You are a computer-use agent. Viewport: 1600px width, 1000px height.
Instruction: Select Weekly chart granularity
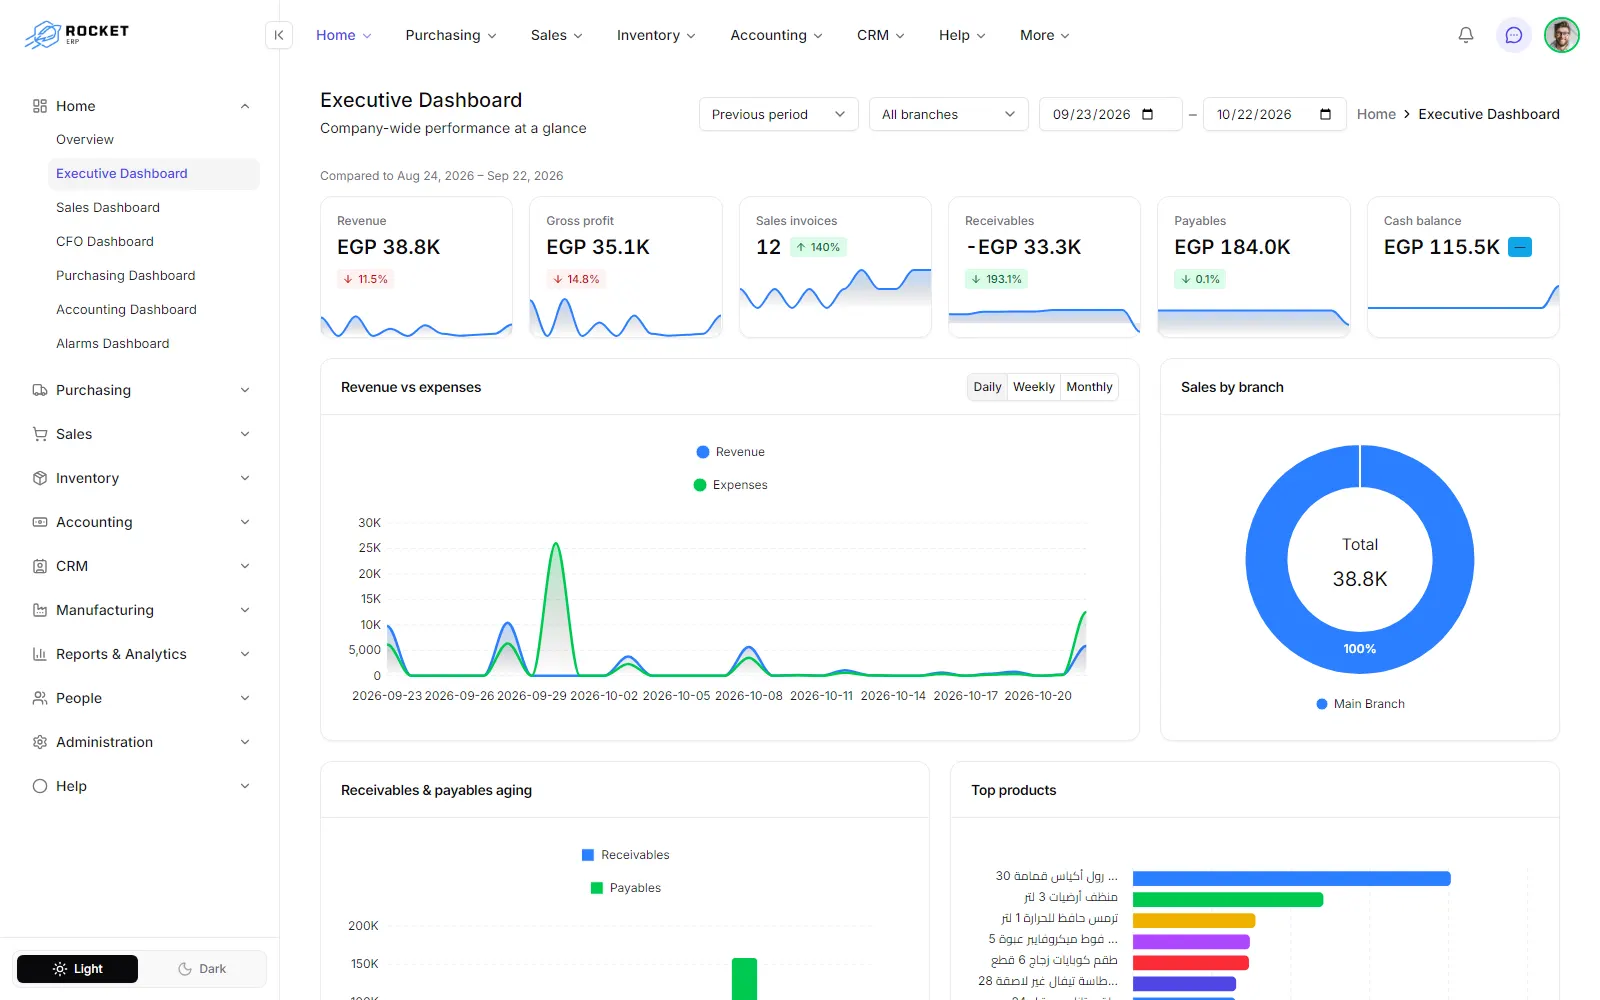(1033, 387)
